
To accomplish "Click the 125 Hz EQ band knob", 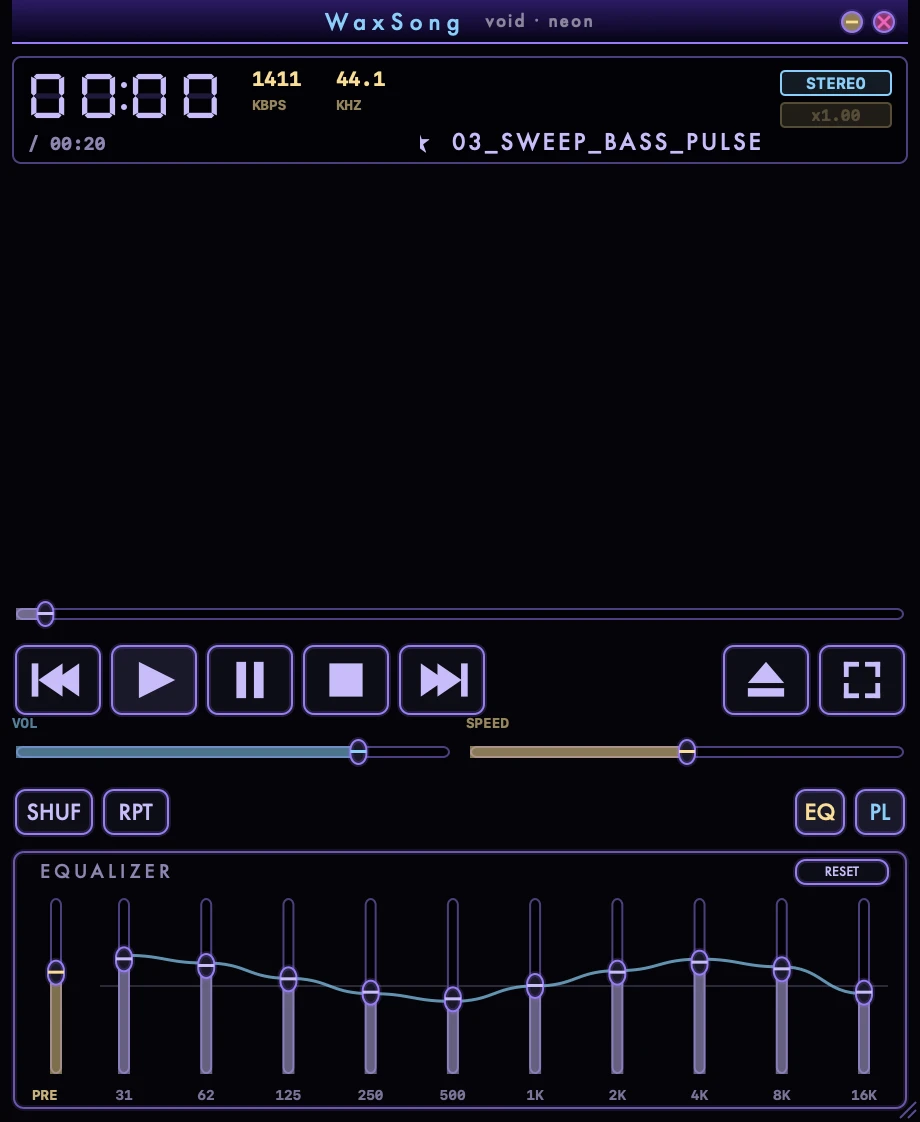I will [288, 978].
